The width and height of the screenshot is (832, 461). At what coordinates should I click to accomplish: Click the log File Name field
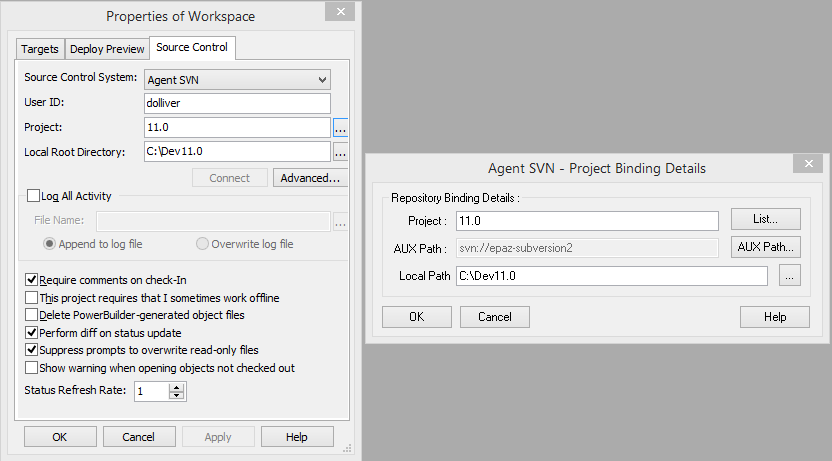point(213,221)
